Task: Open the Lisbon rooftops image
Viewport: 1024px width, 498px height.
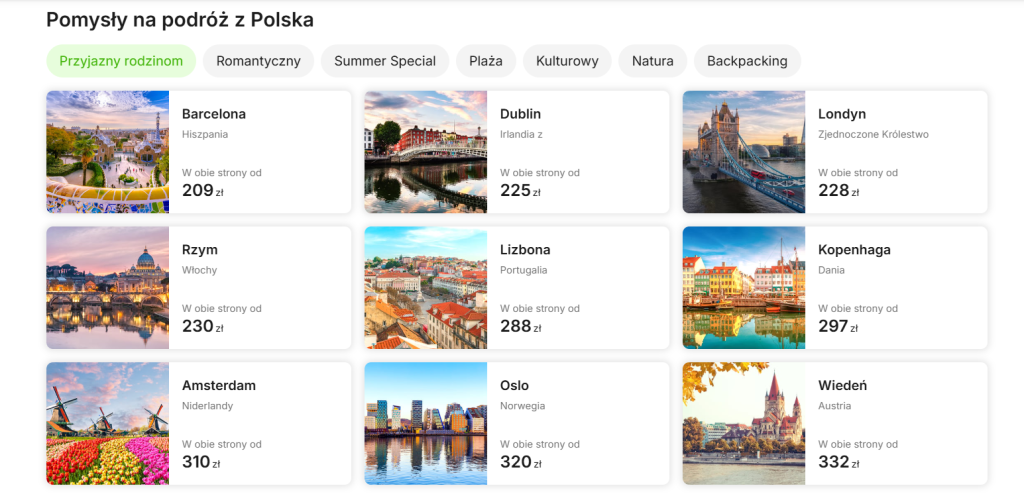Action: coord(425,288)
